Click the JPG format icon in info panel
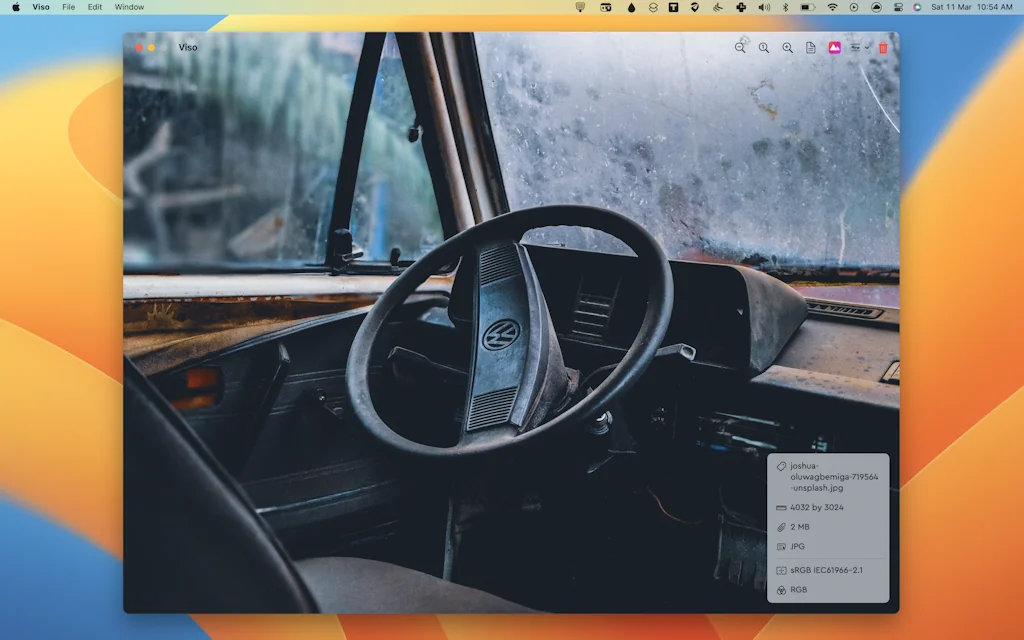The width and height of the screenshot is (1024, 640). tap(781, 547)
